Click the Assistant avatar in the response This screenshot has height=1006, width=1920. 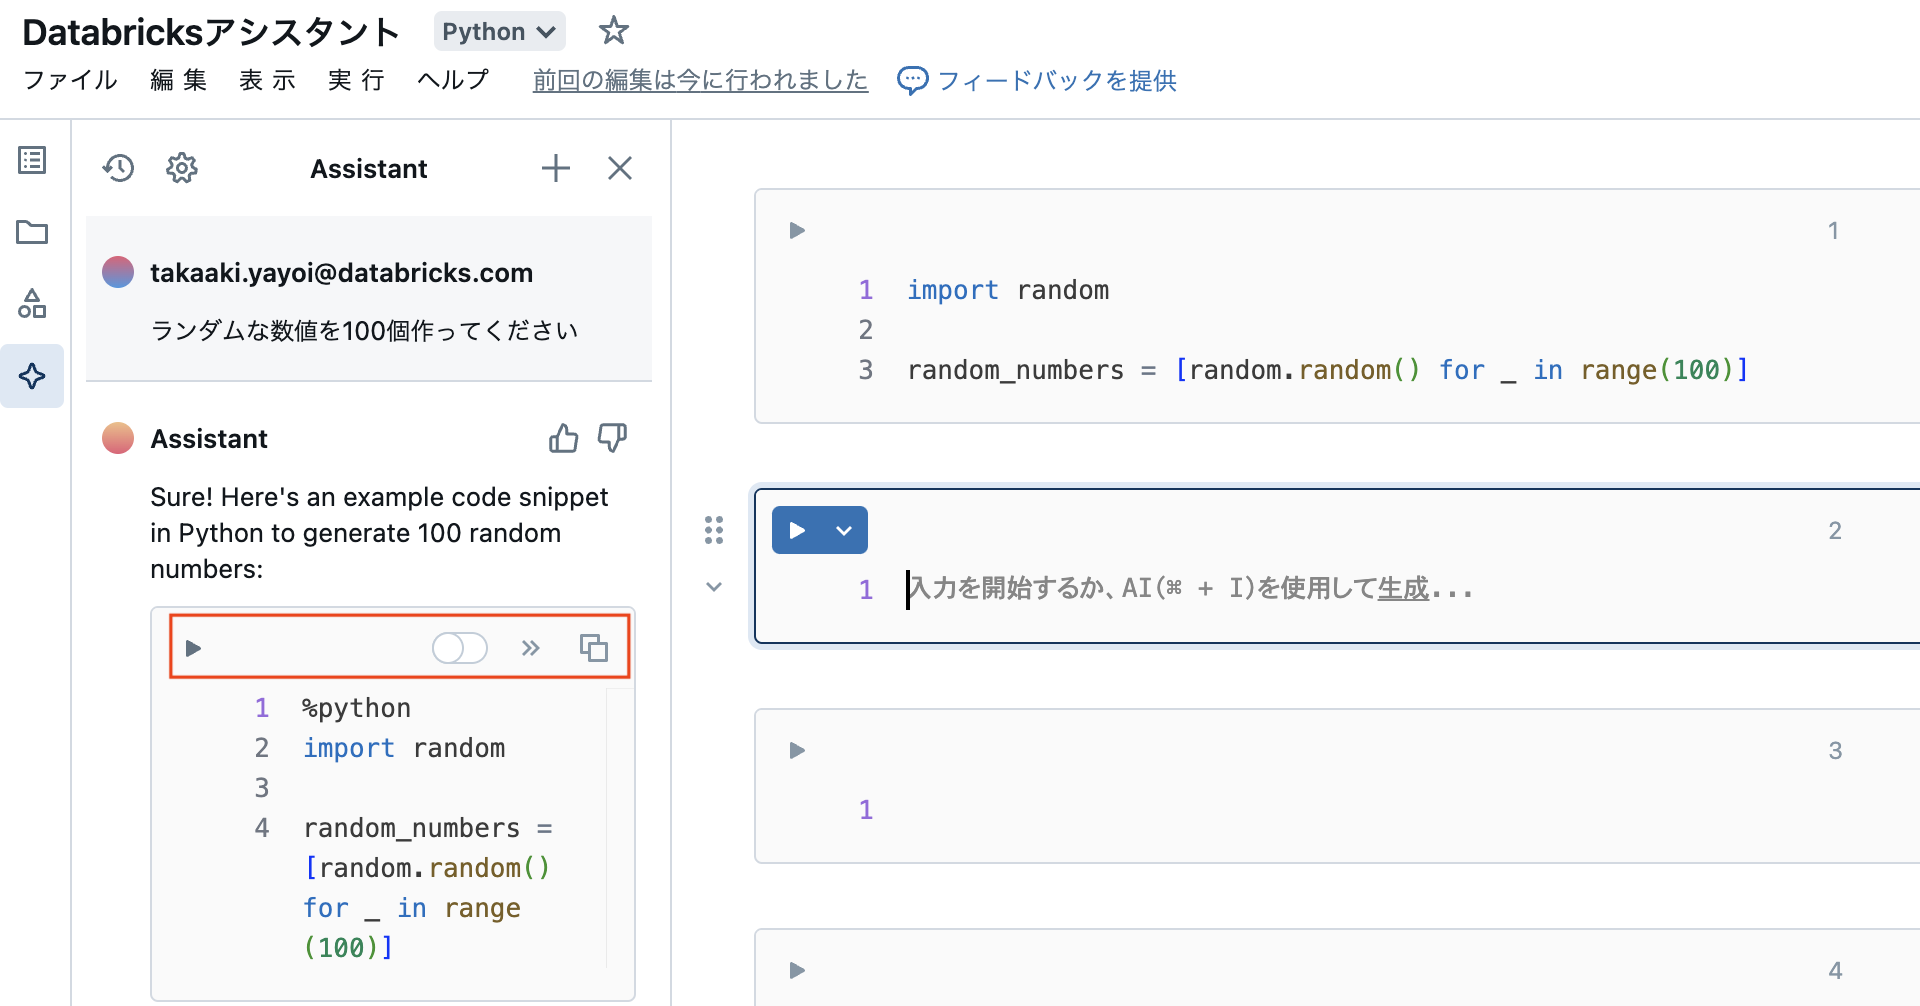pyautogui.click(x=118, y=438)
